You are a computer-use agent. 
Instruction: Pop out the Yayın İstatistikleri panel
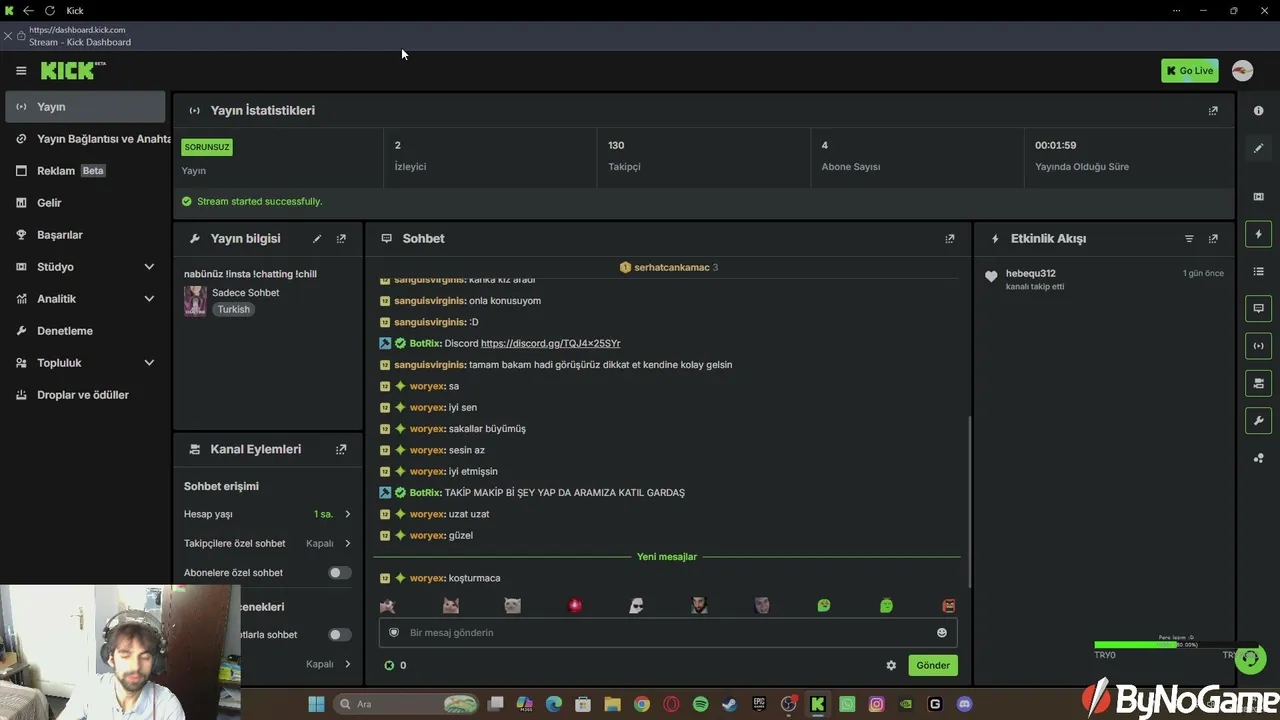click(x=1213, y=111)
